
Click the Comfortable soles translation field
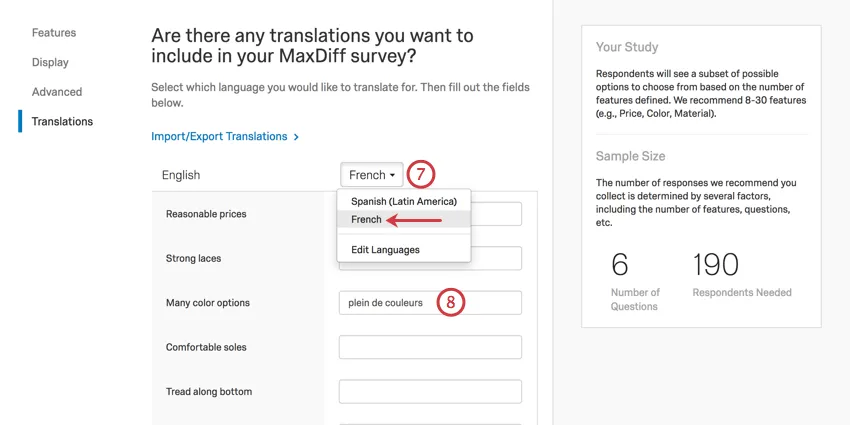point(430,347)
